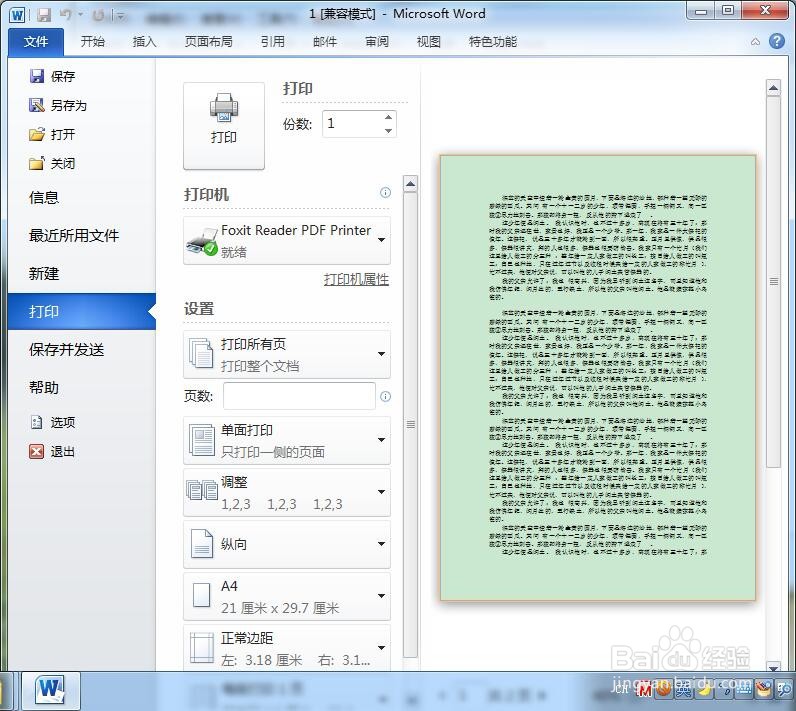Image resolution: width=796 pixels, height=711 pixels.
Task: Select Print (打印) in backstage menu
Action: pos(82,312)
